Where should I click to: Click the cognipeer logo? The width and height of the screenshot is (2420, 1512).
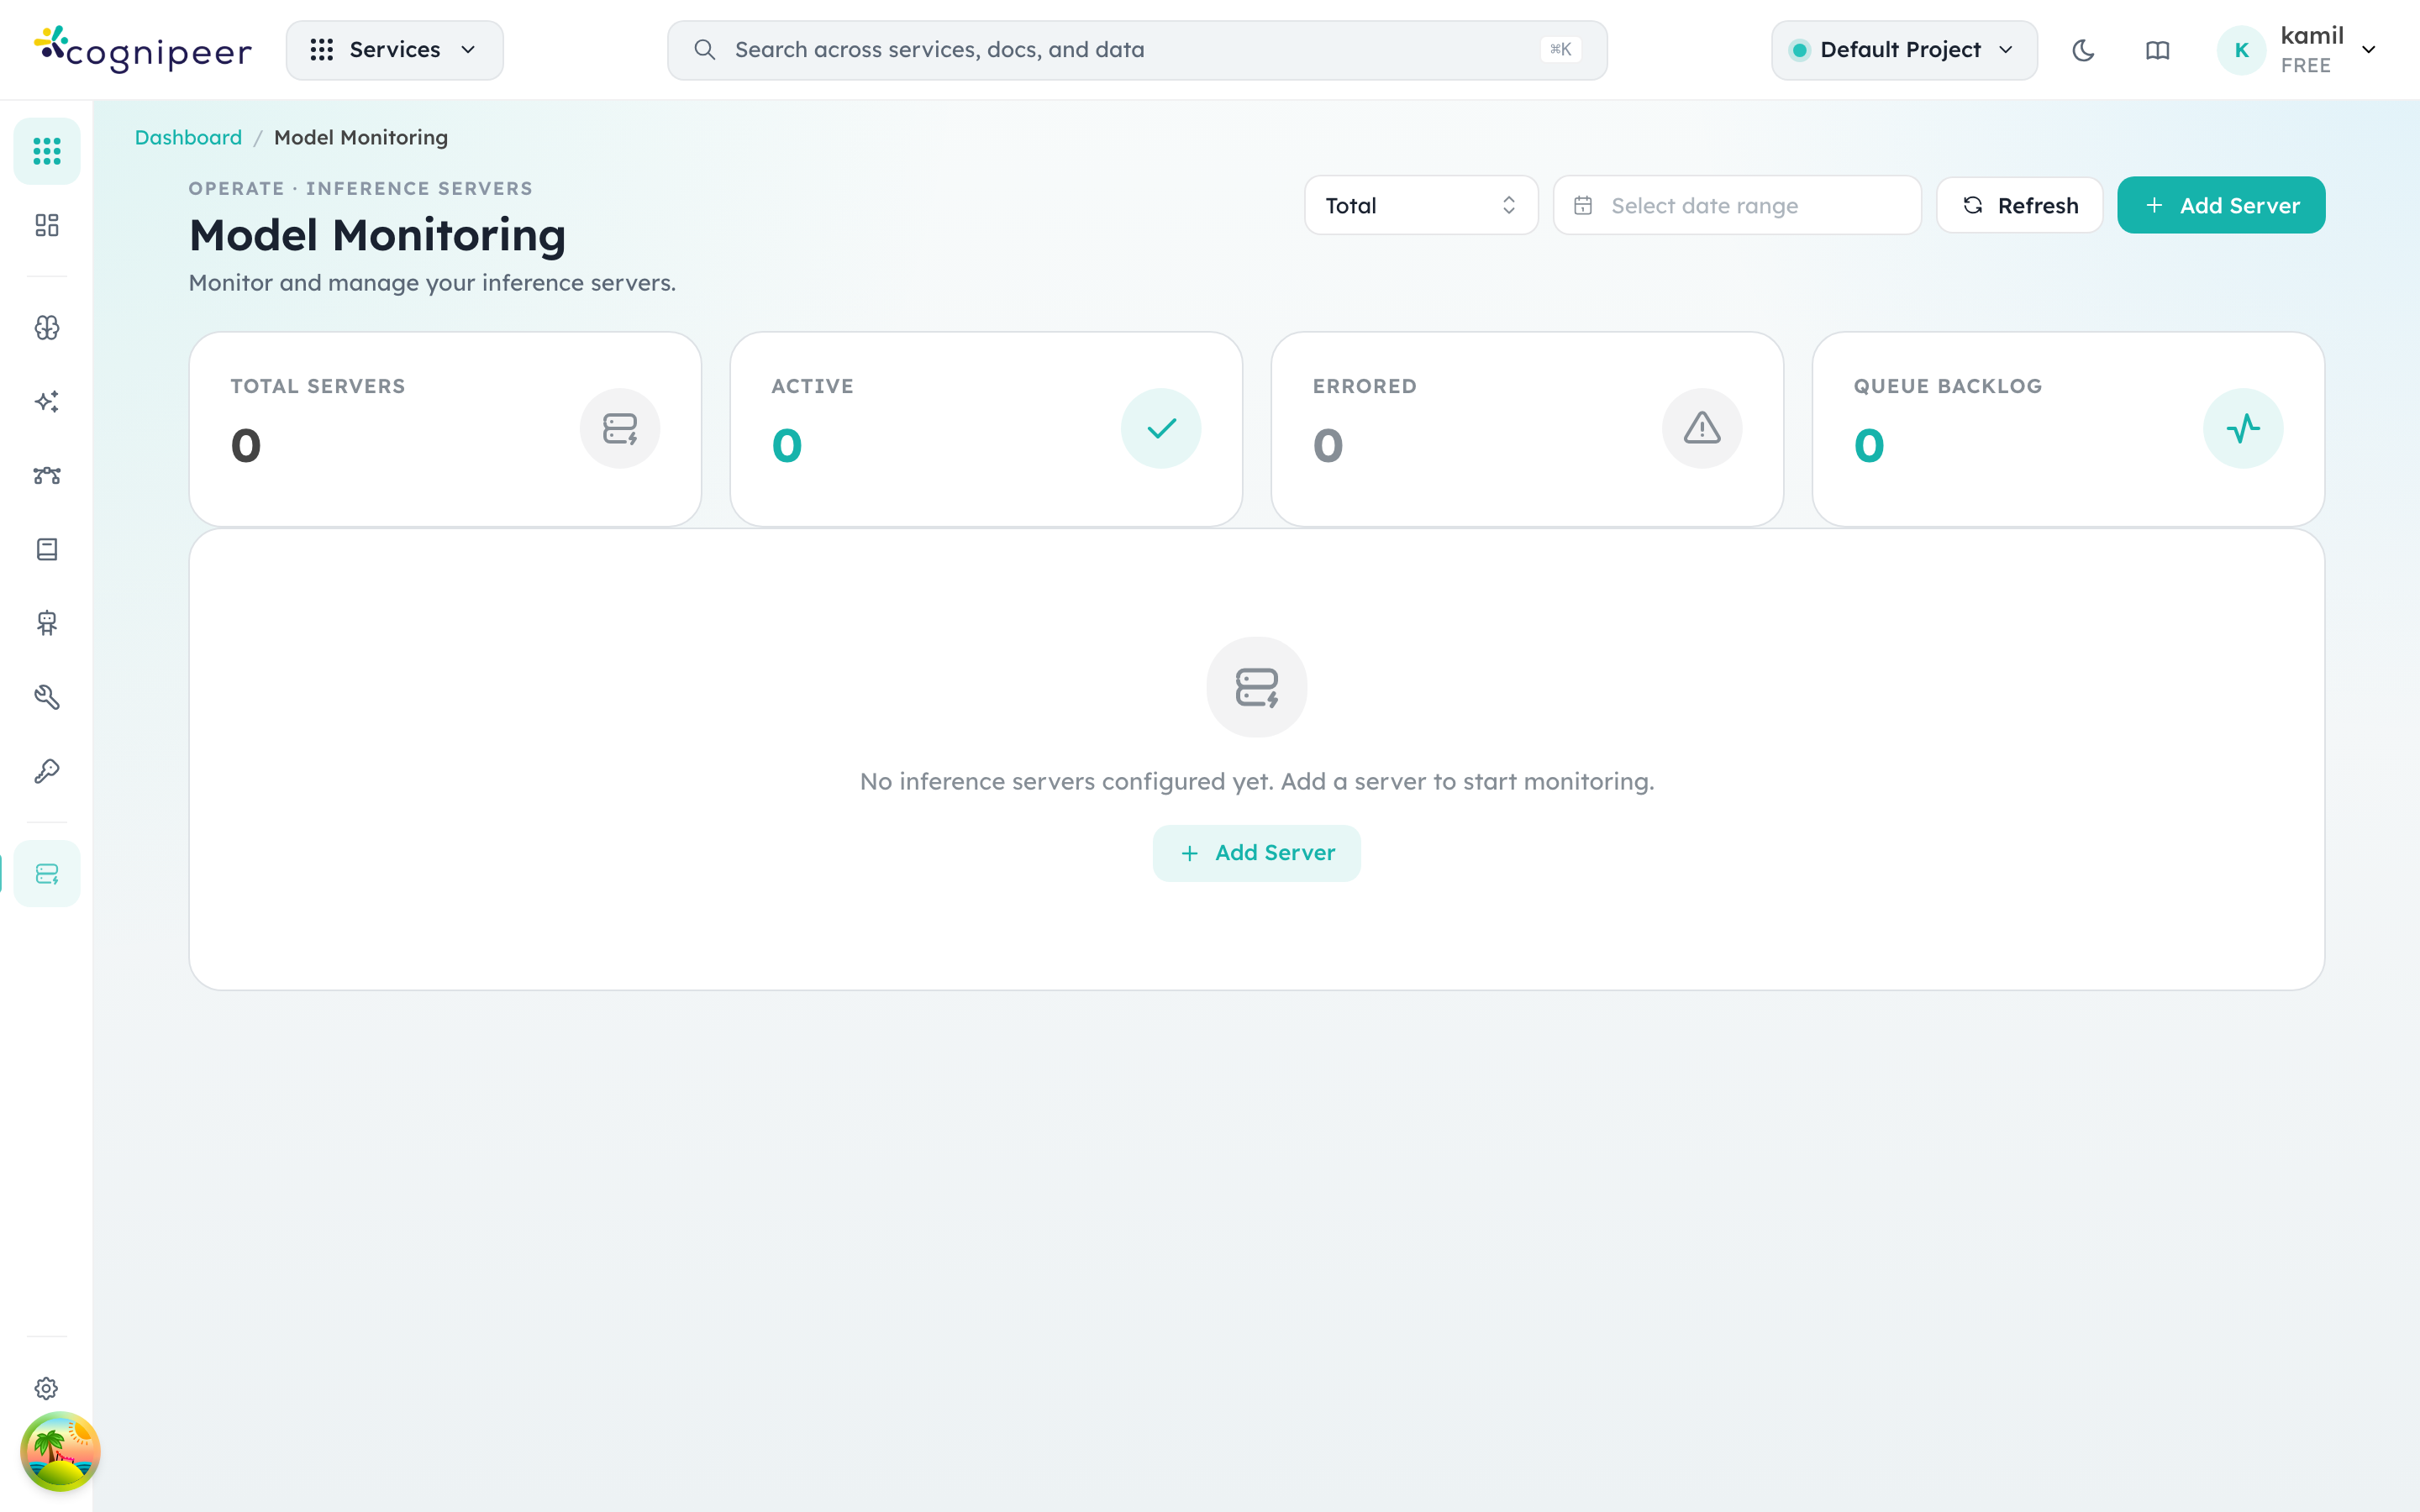pyautogui.click(x=143, y=49)
